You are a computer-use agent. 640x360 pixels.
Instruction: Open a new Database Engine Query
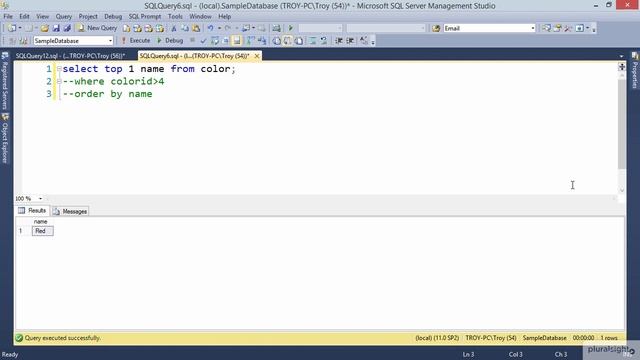tap(127, 28)
